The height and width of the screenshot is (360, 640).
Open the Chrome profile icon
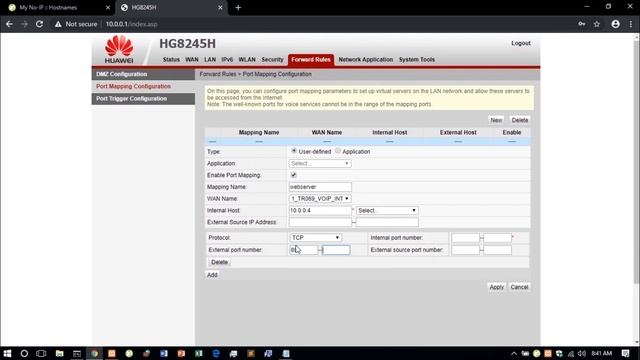pyautogui.click(x=616, y=24)
